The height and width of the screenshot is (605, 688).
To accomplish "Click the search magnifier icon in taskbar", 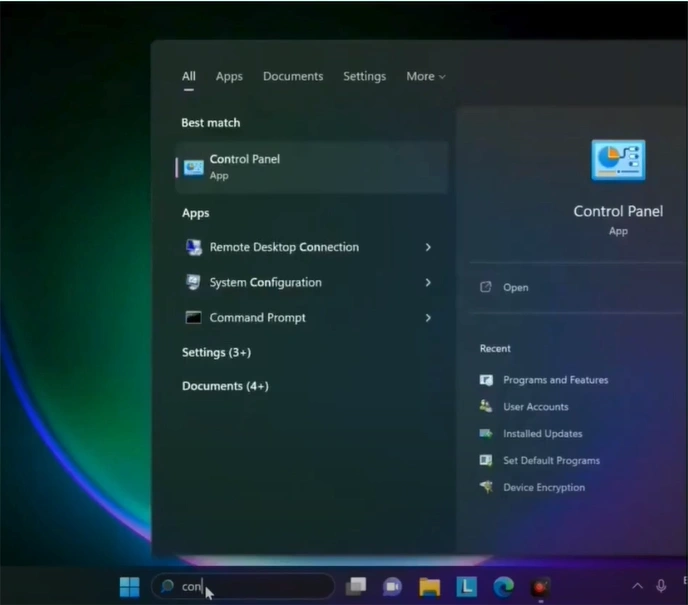I will click(167, 586).
